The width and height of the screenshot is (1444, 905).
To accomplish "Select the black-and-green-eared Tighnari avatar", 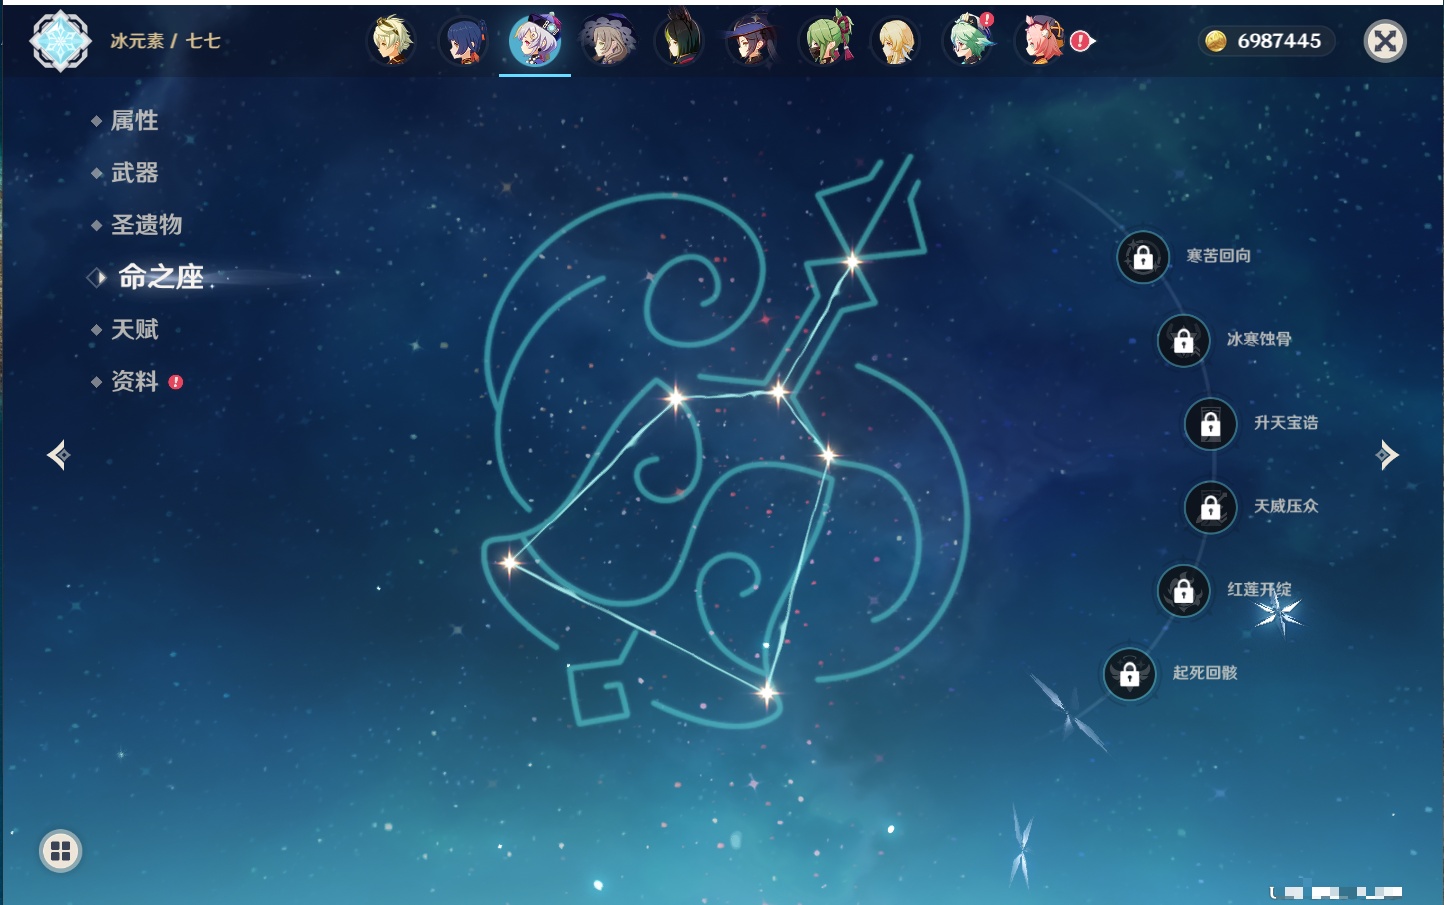I will pyautogui.click(x=679, y=41).
